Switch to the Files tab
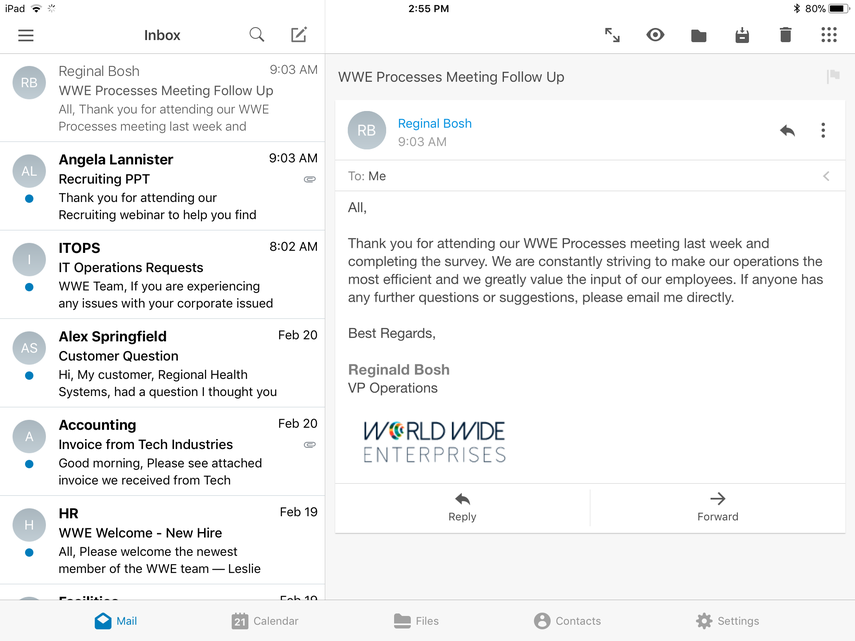 [416, 621]
